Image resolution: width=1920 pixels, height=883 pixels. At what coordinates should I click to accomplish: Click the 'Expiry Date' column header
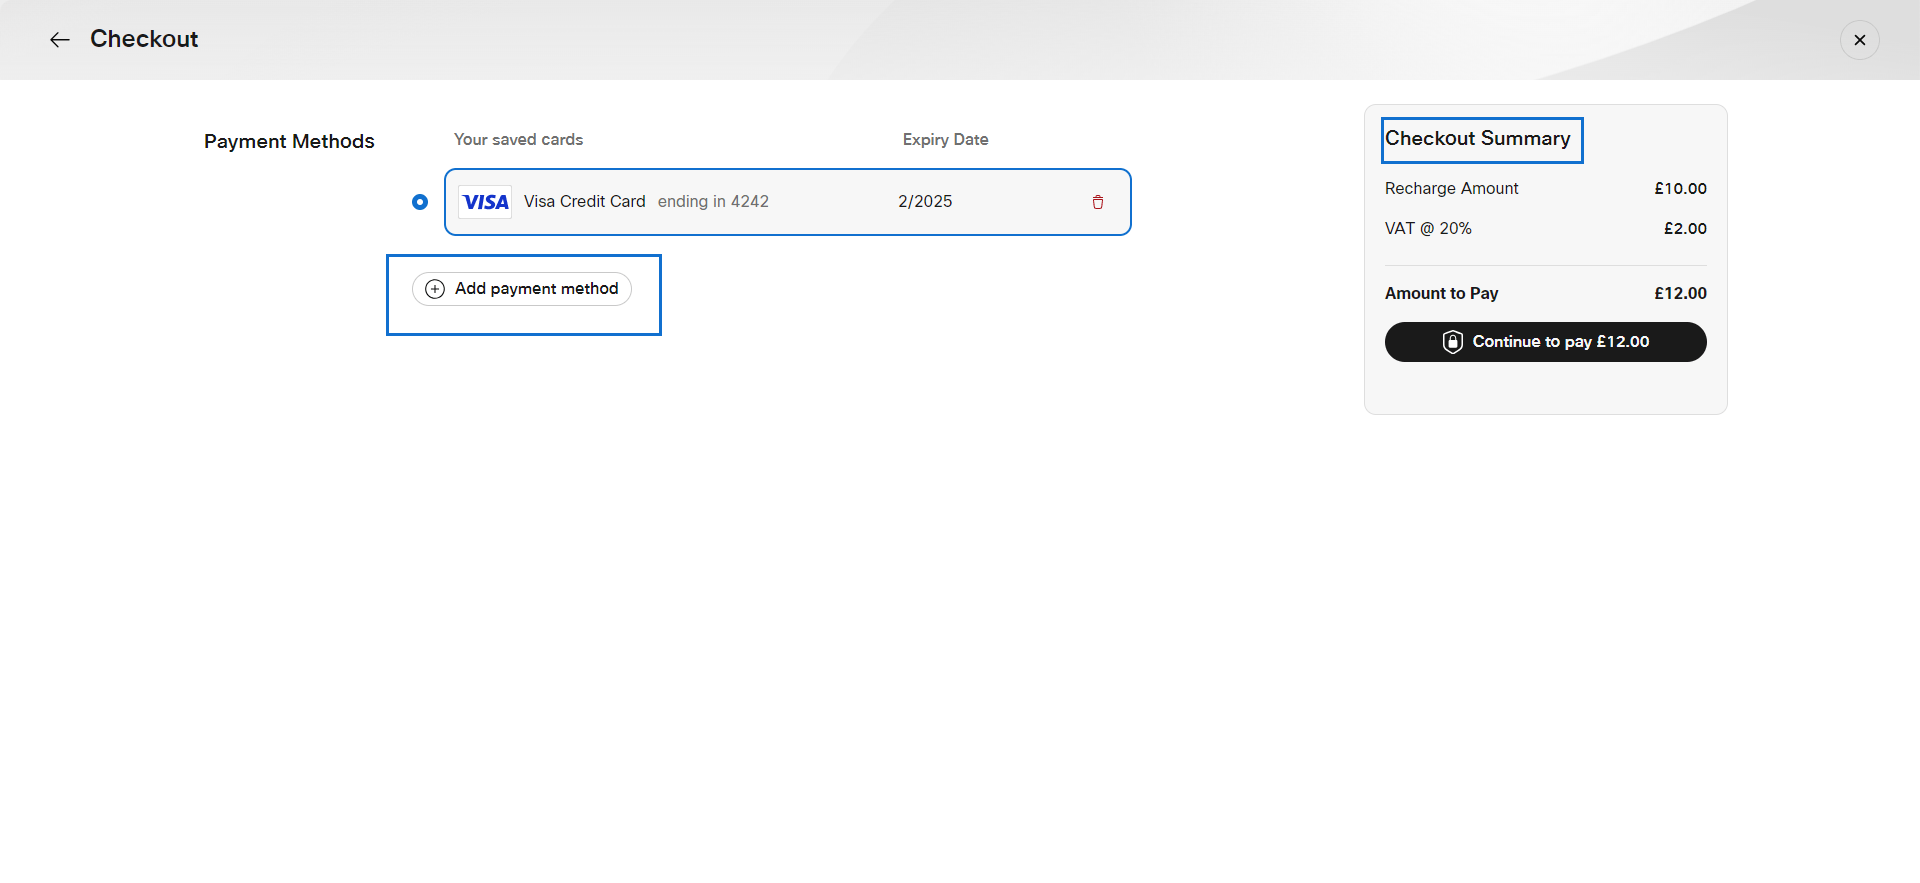pyautogui.click(x=946, y=139)
